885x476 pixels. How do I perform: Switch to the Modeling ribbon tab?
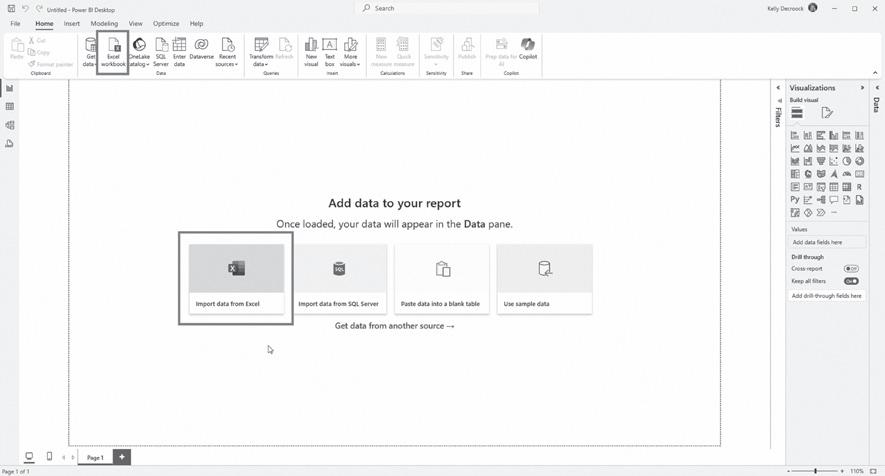[x=104, y=24]
